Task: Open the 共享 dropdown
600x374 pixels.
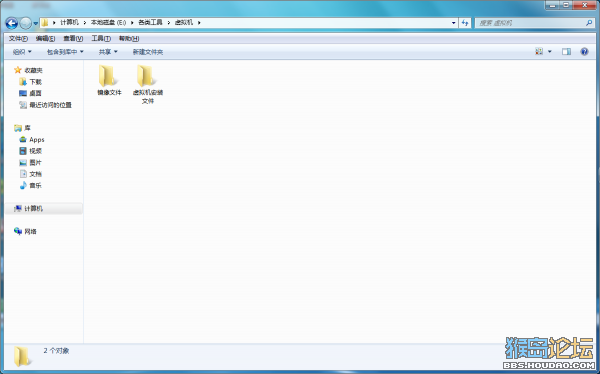Action: pos(108,52)
